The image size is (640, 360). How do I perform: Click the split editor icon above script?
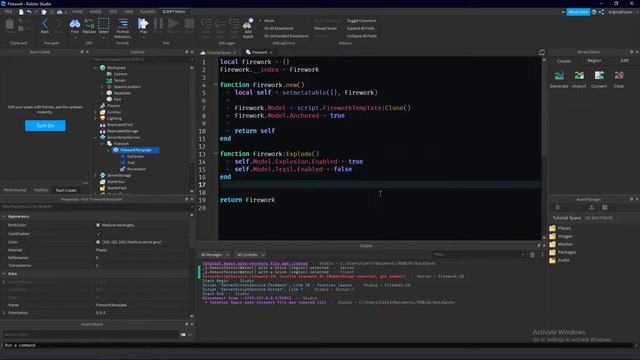(x=542, y=52)
